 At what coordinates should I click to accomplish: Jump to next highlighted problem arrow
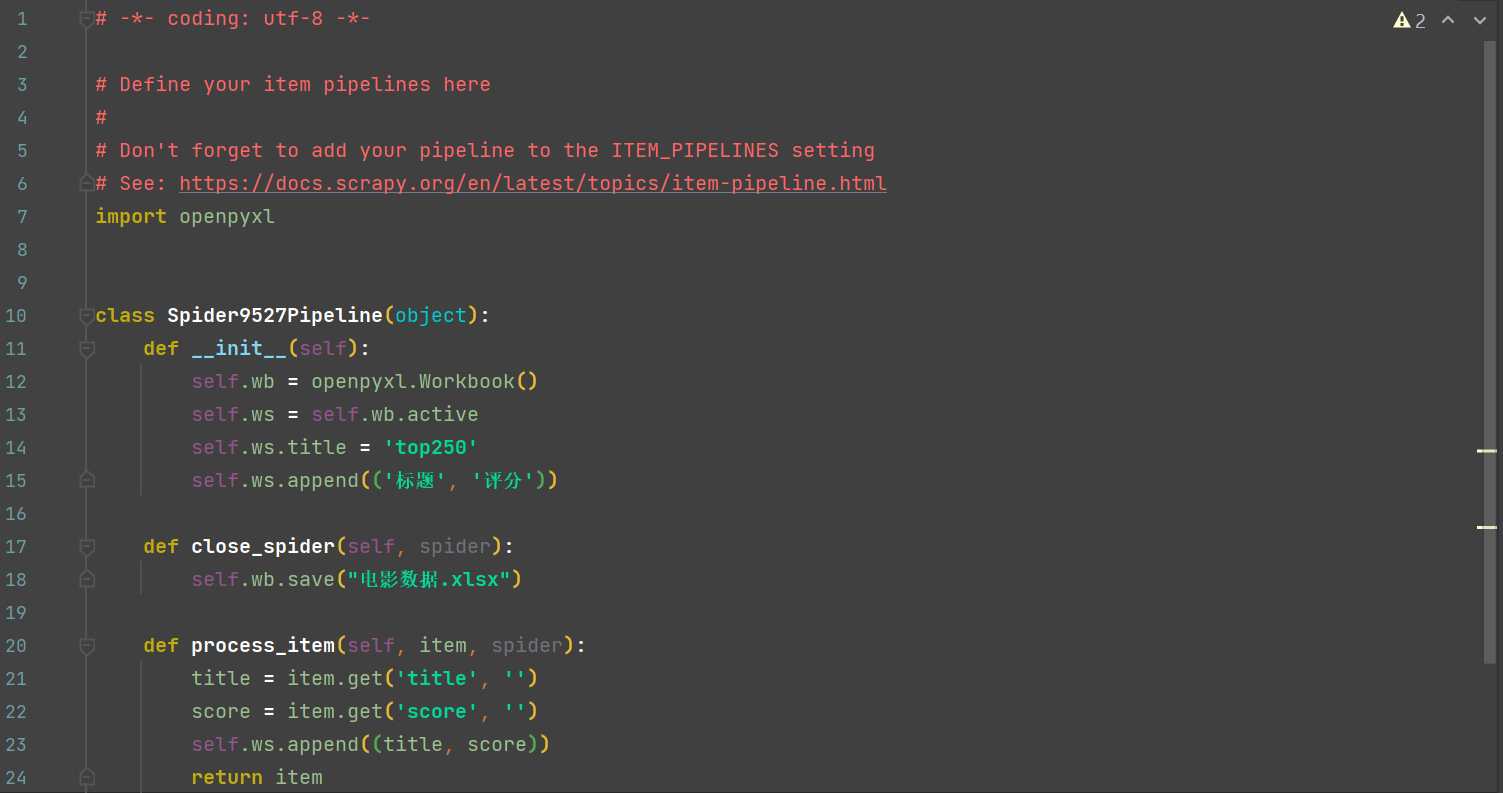(x=1480, y=20)
